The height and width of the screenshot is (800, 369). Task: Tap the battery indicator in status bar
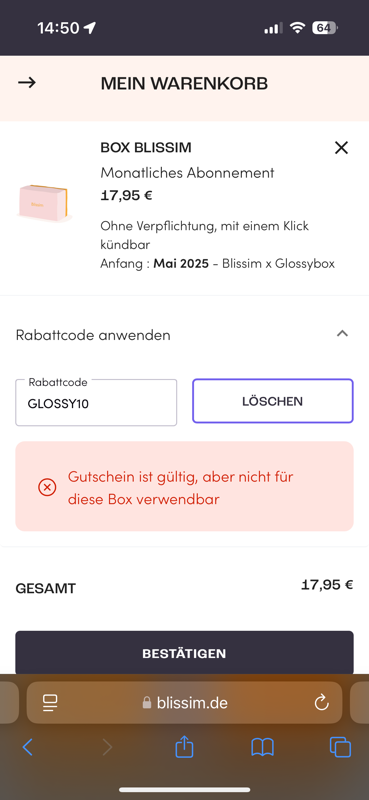click(325, 28)
